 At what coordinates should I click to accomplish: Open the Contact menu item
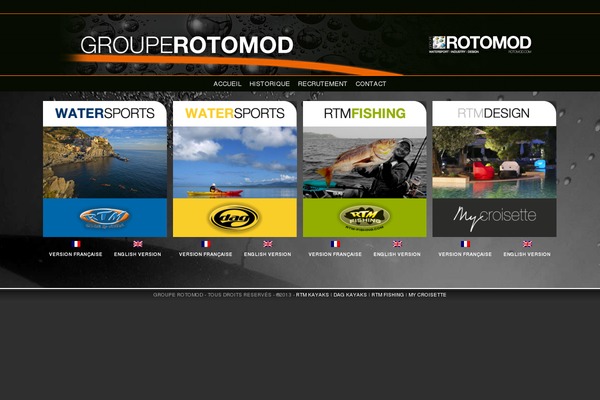[x=371, y=84]
